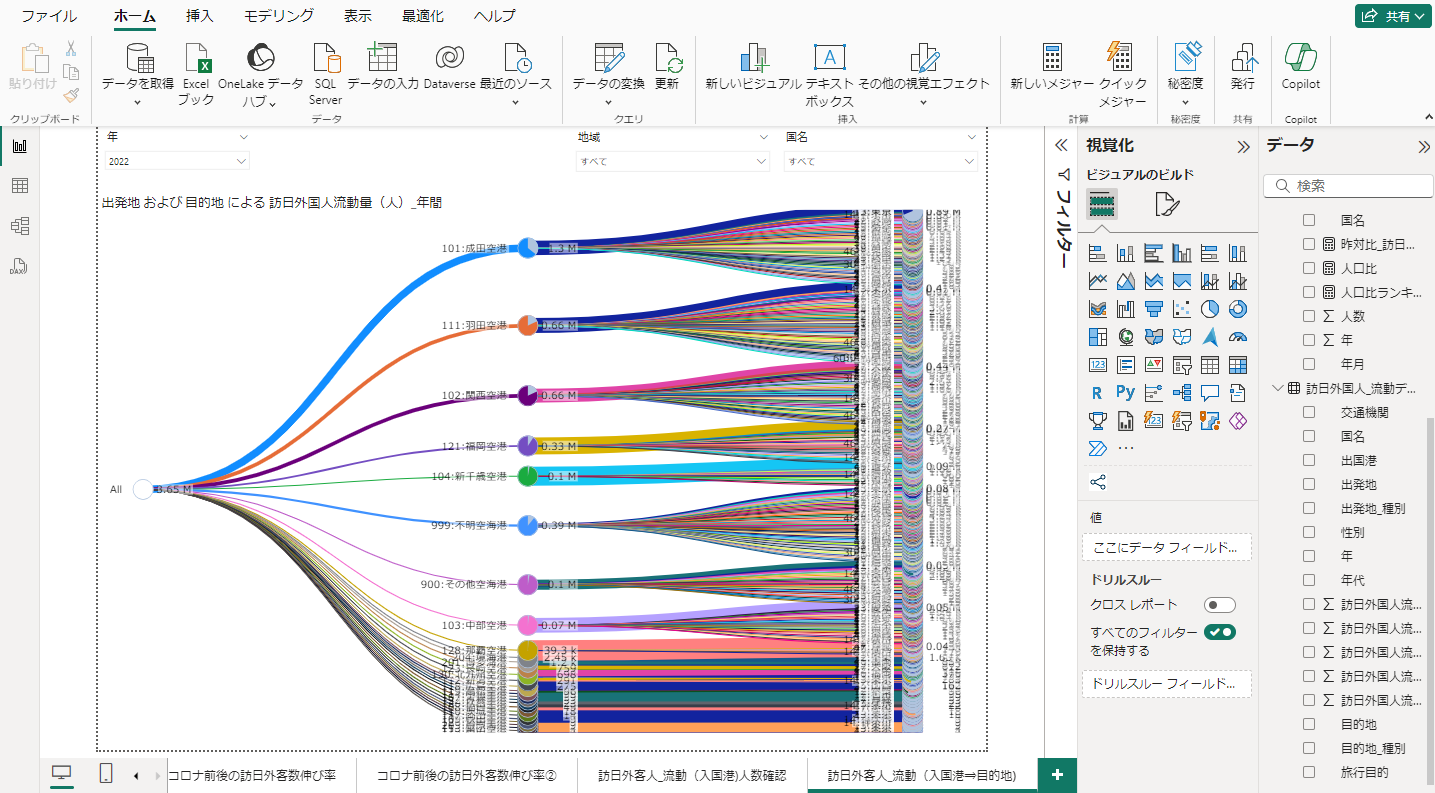Click the 共有 share button

click(1393, 16)
